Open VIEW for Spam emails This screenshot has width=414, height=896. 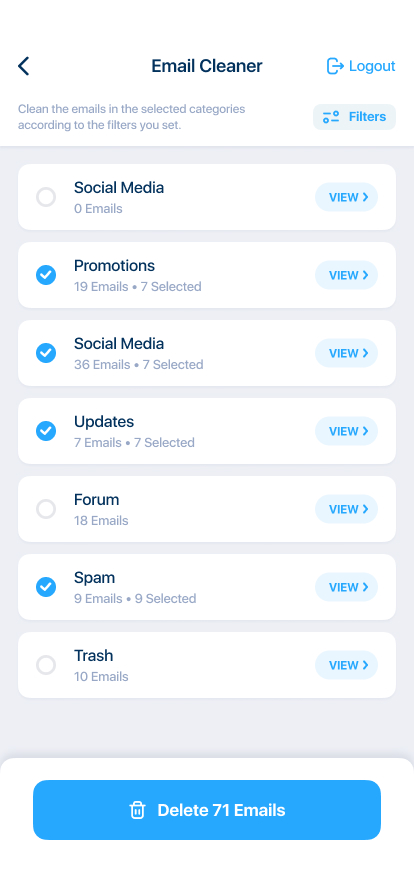tap(347, 587)
